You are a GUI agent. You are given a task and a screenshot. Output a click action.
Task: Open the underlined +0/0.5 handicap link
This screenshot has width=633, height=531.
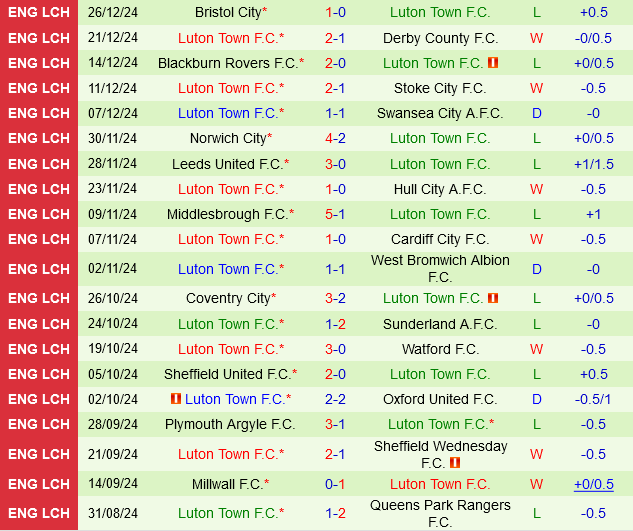coord(593,484)
